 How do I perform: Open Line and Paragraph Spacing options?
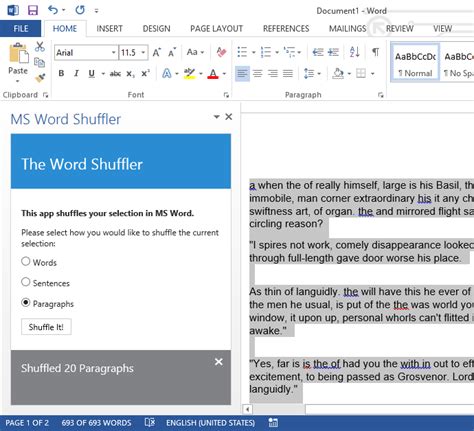[309, 73]
